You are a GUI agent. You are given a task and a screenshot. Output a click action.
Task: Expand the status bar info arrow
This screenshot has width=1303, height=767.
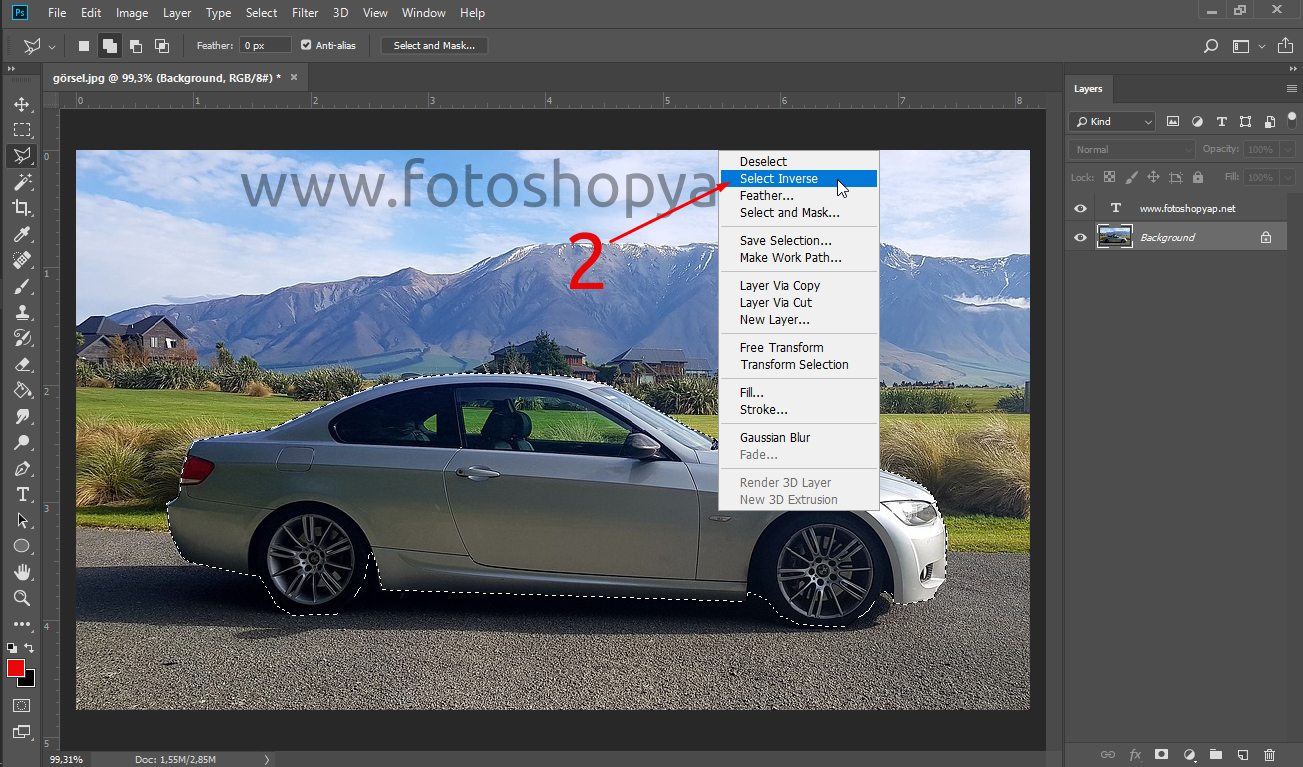pyautogui.click(x=267, y=760)
